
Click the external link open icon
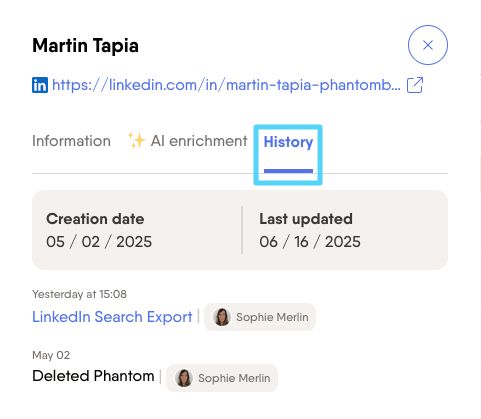[x=415, y=85]
